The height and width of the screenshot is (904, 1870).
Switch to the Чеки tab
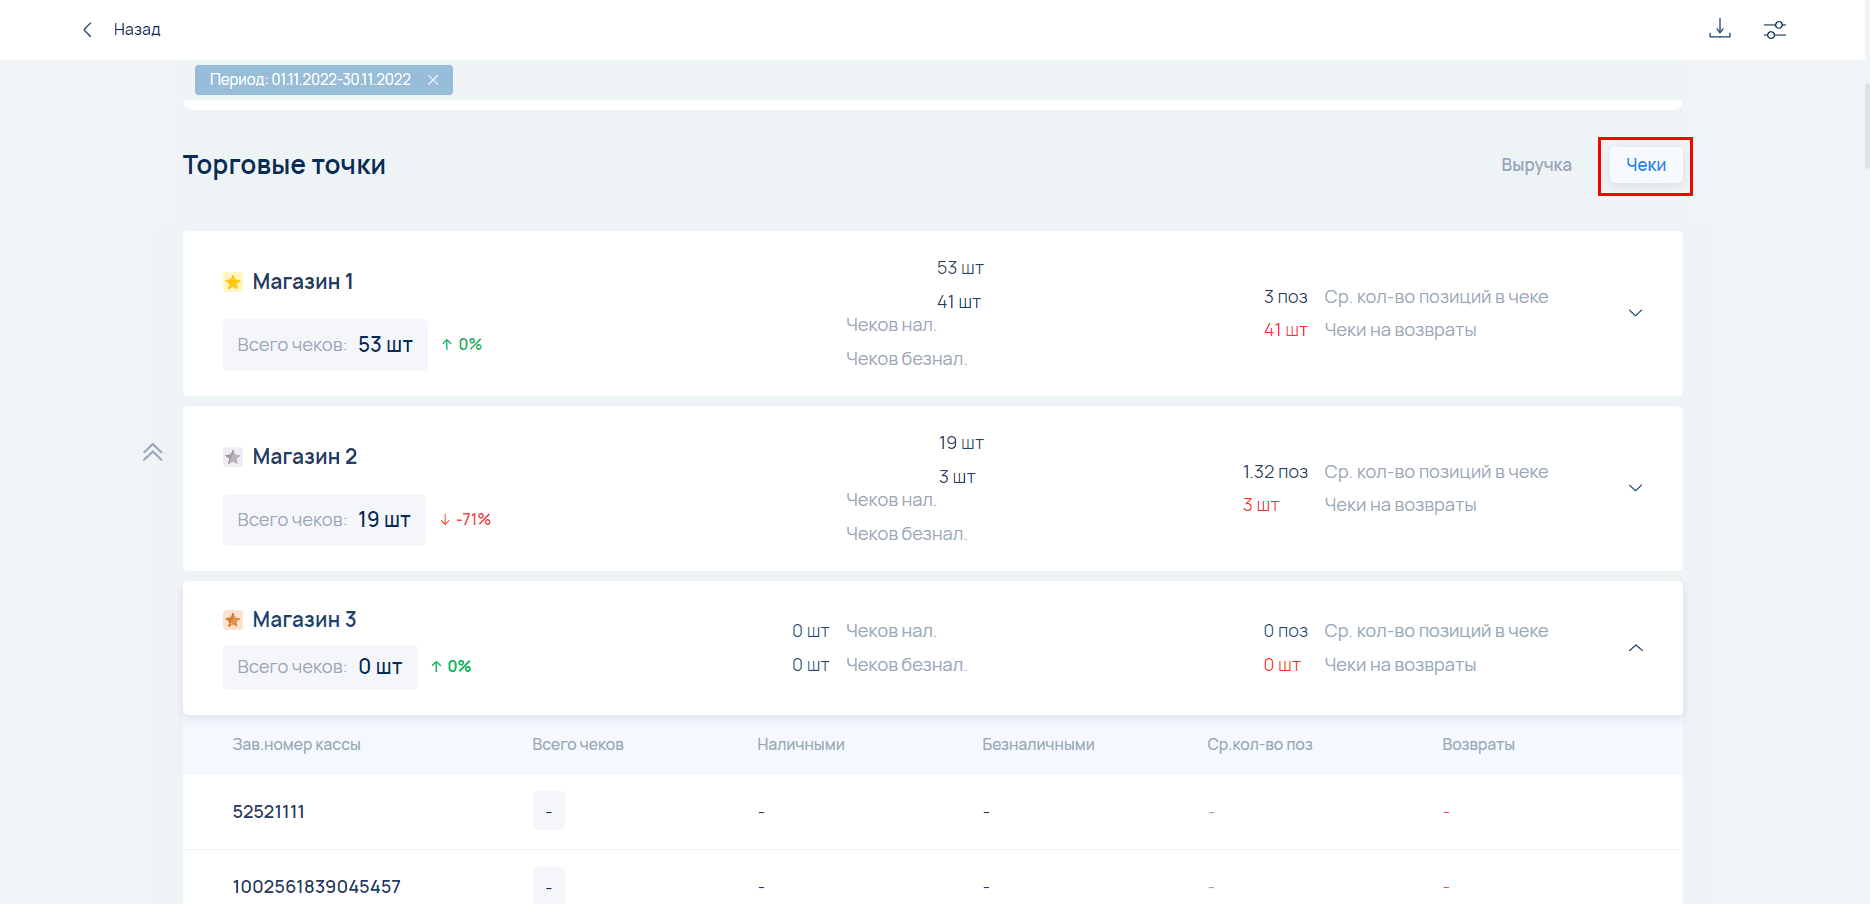click(1646, 165)
